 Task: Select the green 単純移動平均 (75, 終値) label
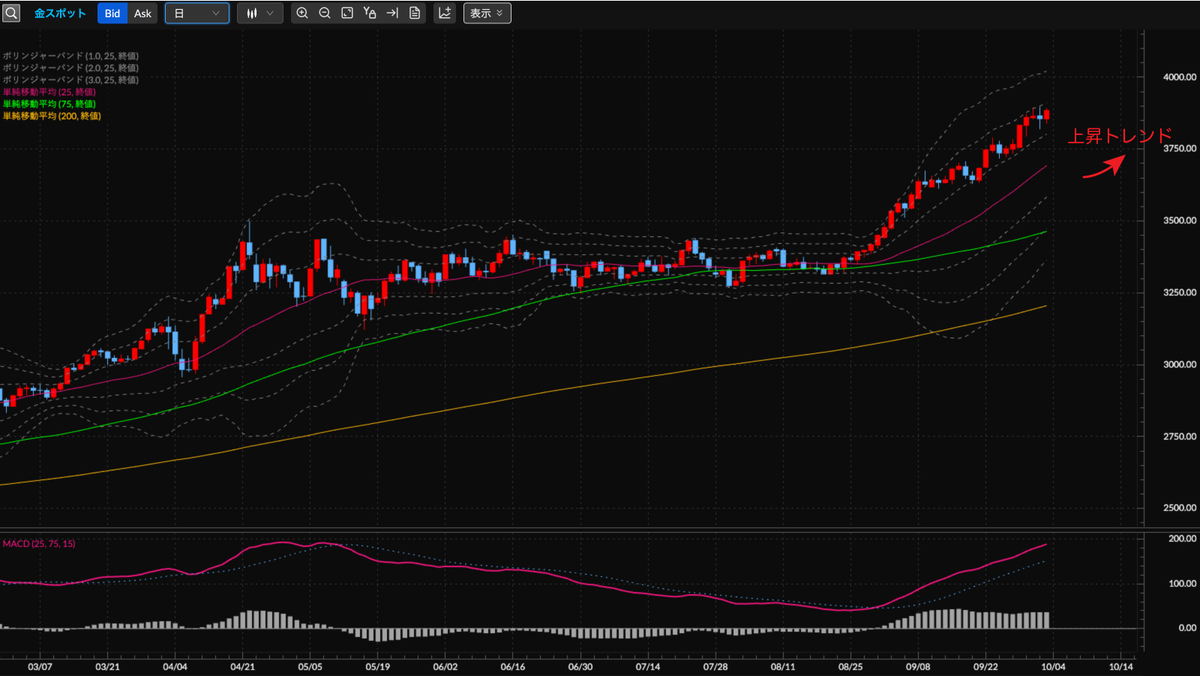click(x=49, y=104)
